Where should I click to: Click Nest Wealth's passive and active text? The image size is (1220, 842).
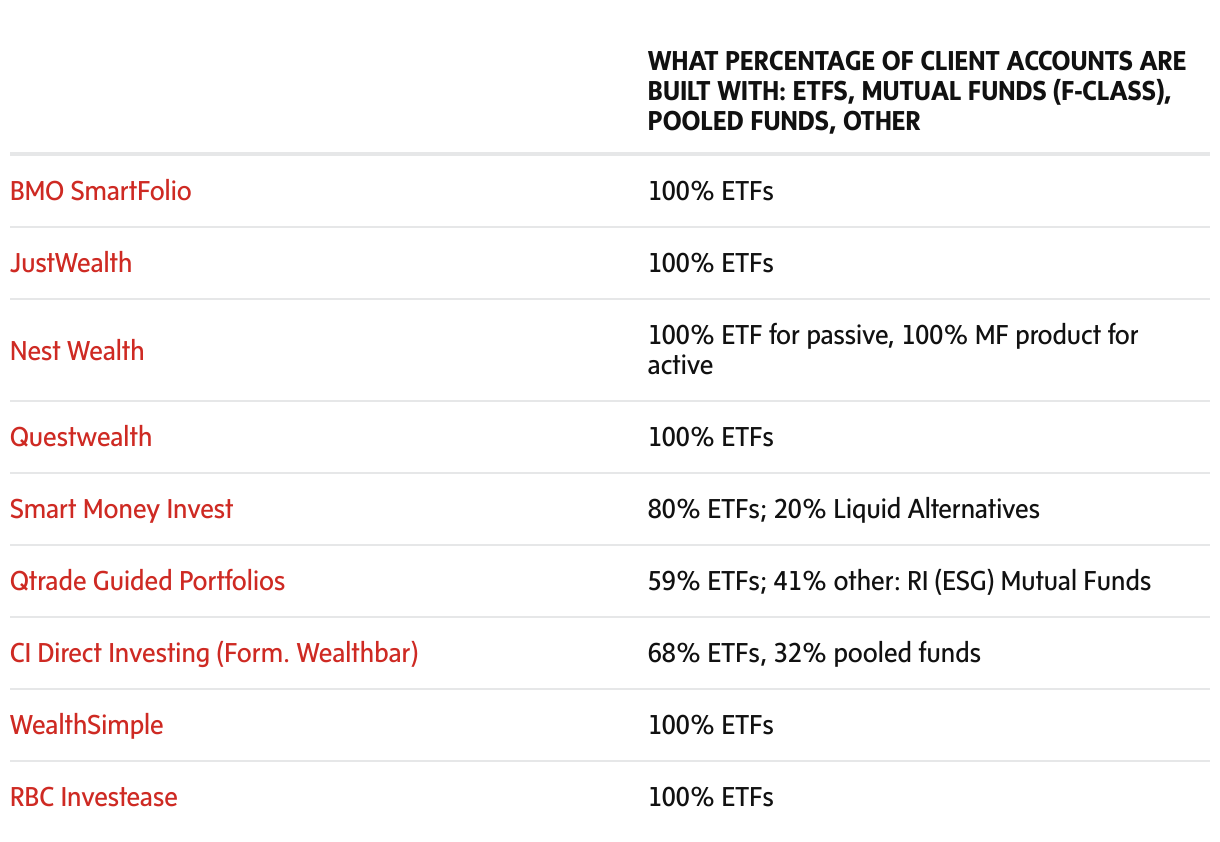[x=892, y=349]
